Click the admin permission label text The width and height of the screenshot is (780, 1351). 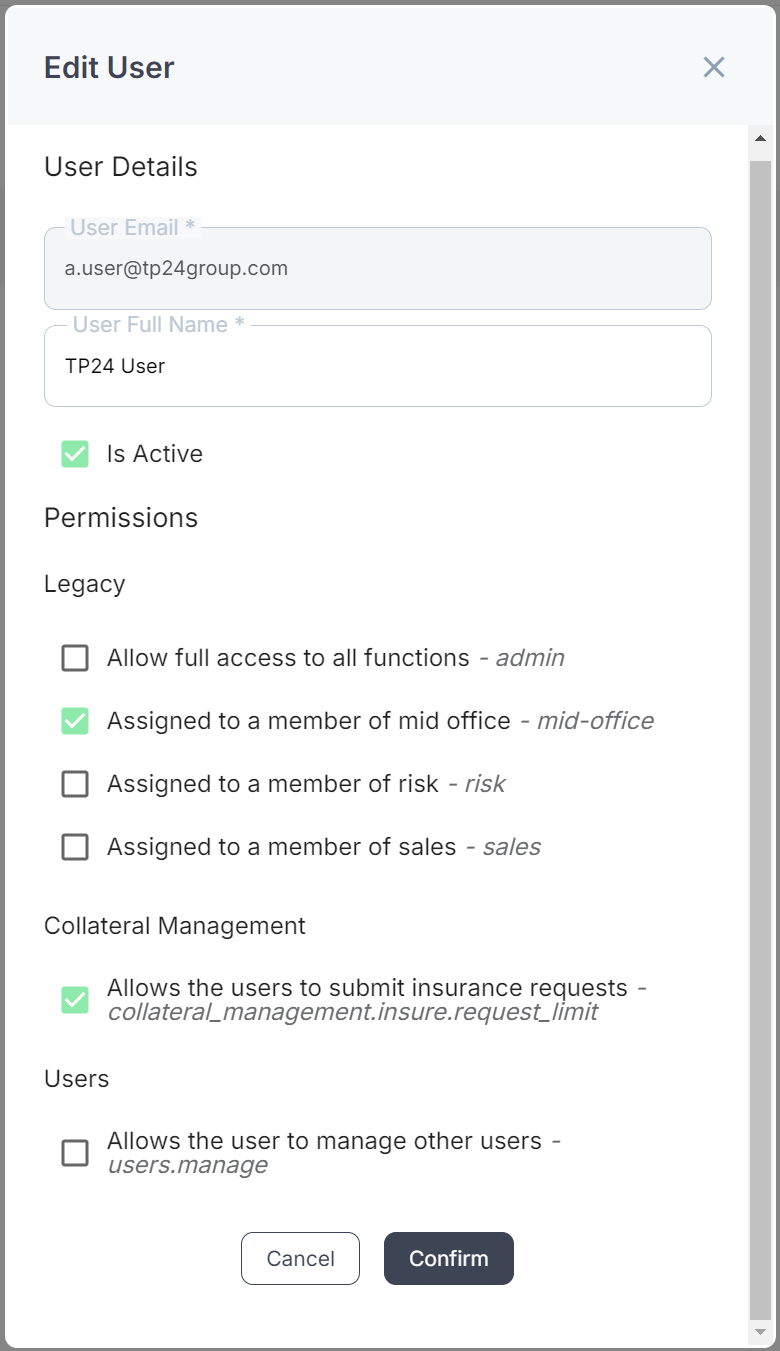coord(290,657)
